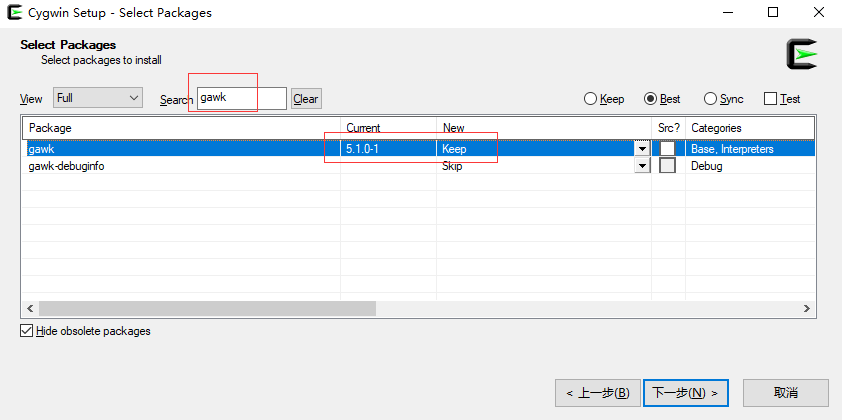Image resolution: width=842 pixels, height=420 pixels.
Task: Close the Cygwin Setup window
Action: coord(819,12)
